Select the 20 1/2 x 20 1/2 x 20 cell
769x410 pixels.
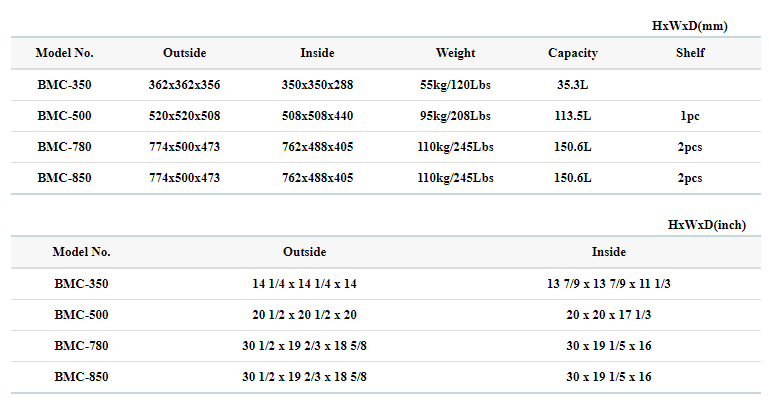pyautogui.click(x=304, y=315)
